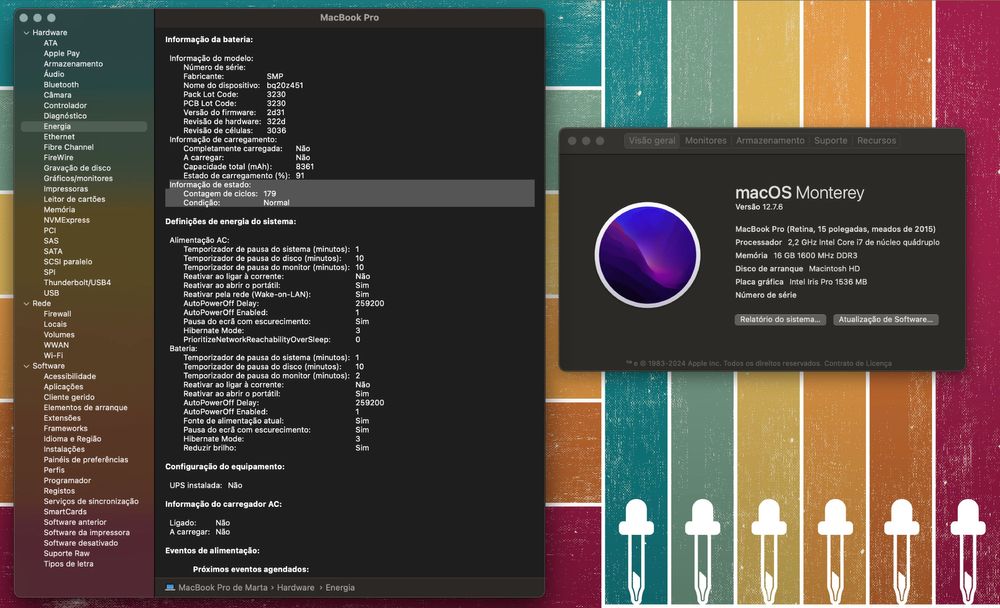Viewport: 1000px width, 608px height.
Task: Select Câmara in the sidebar
Action: [57, 95]
